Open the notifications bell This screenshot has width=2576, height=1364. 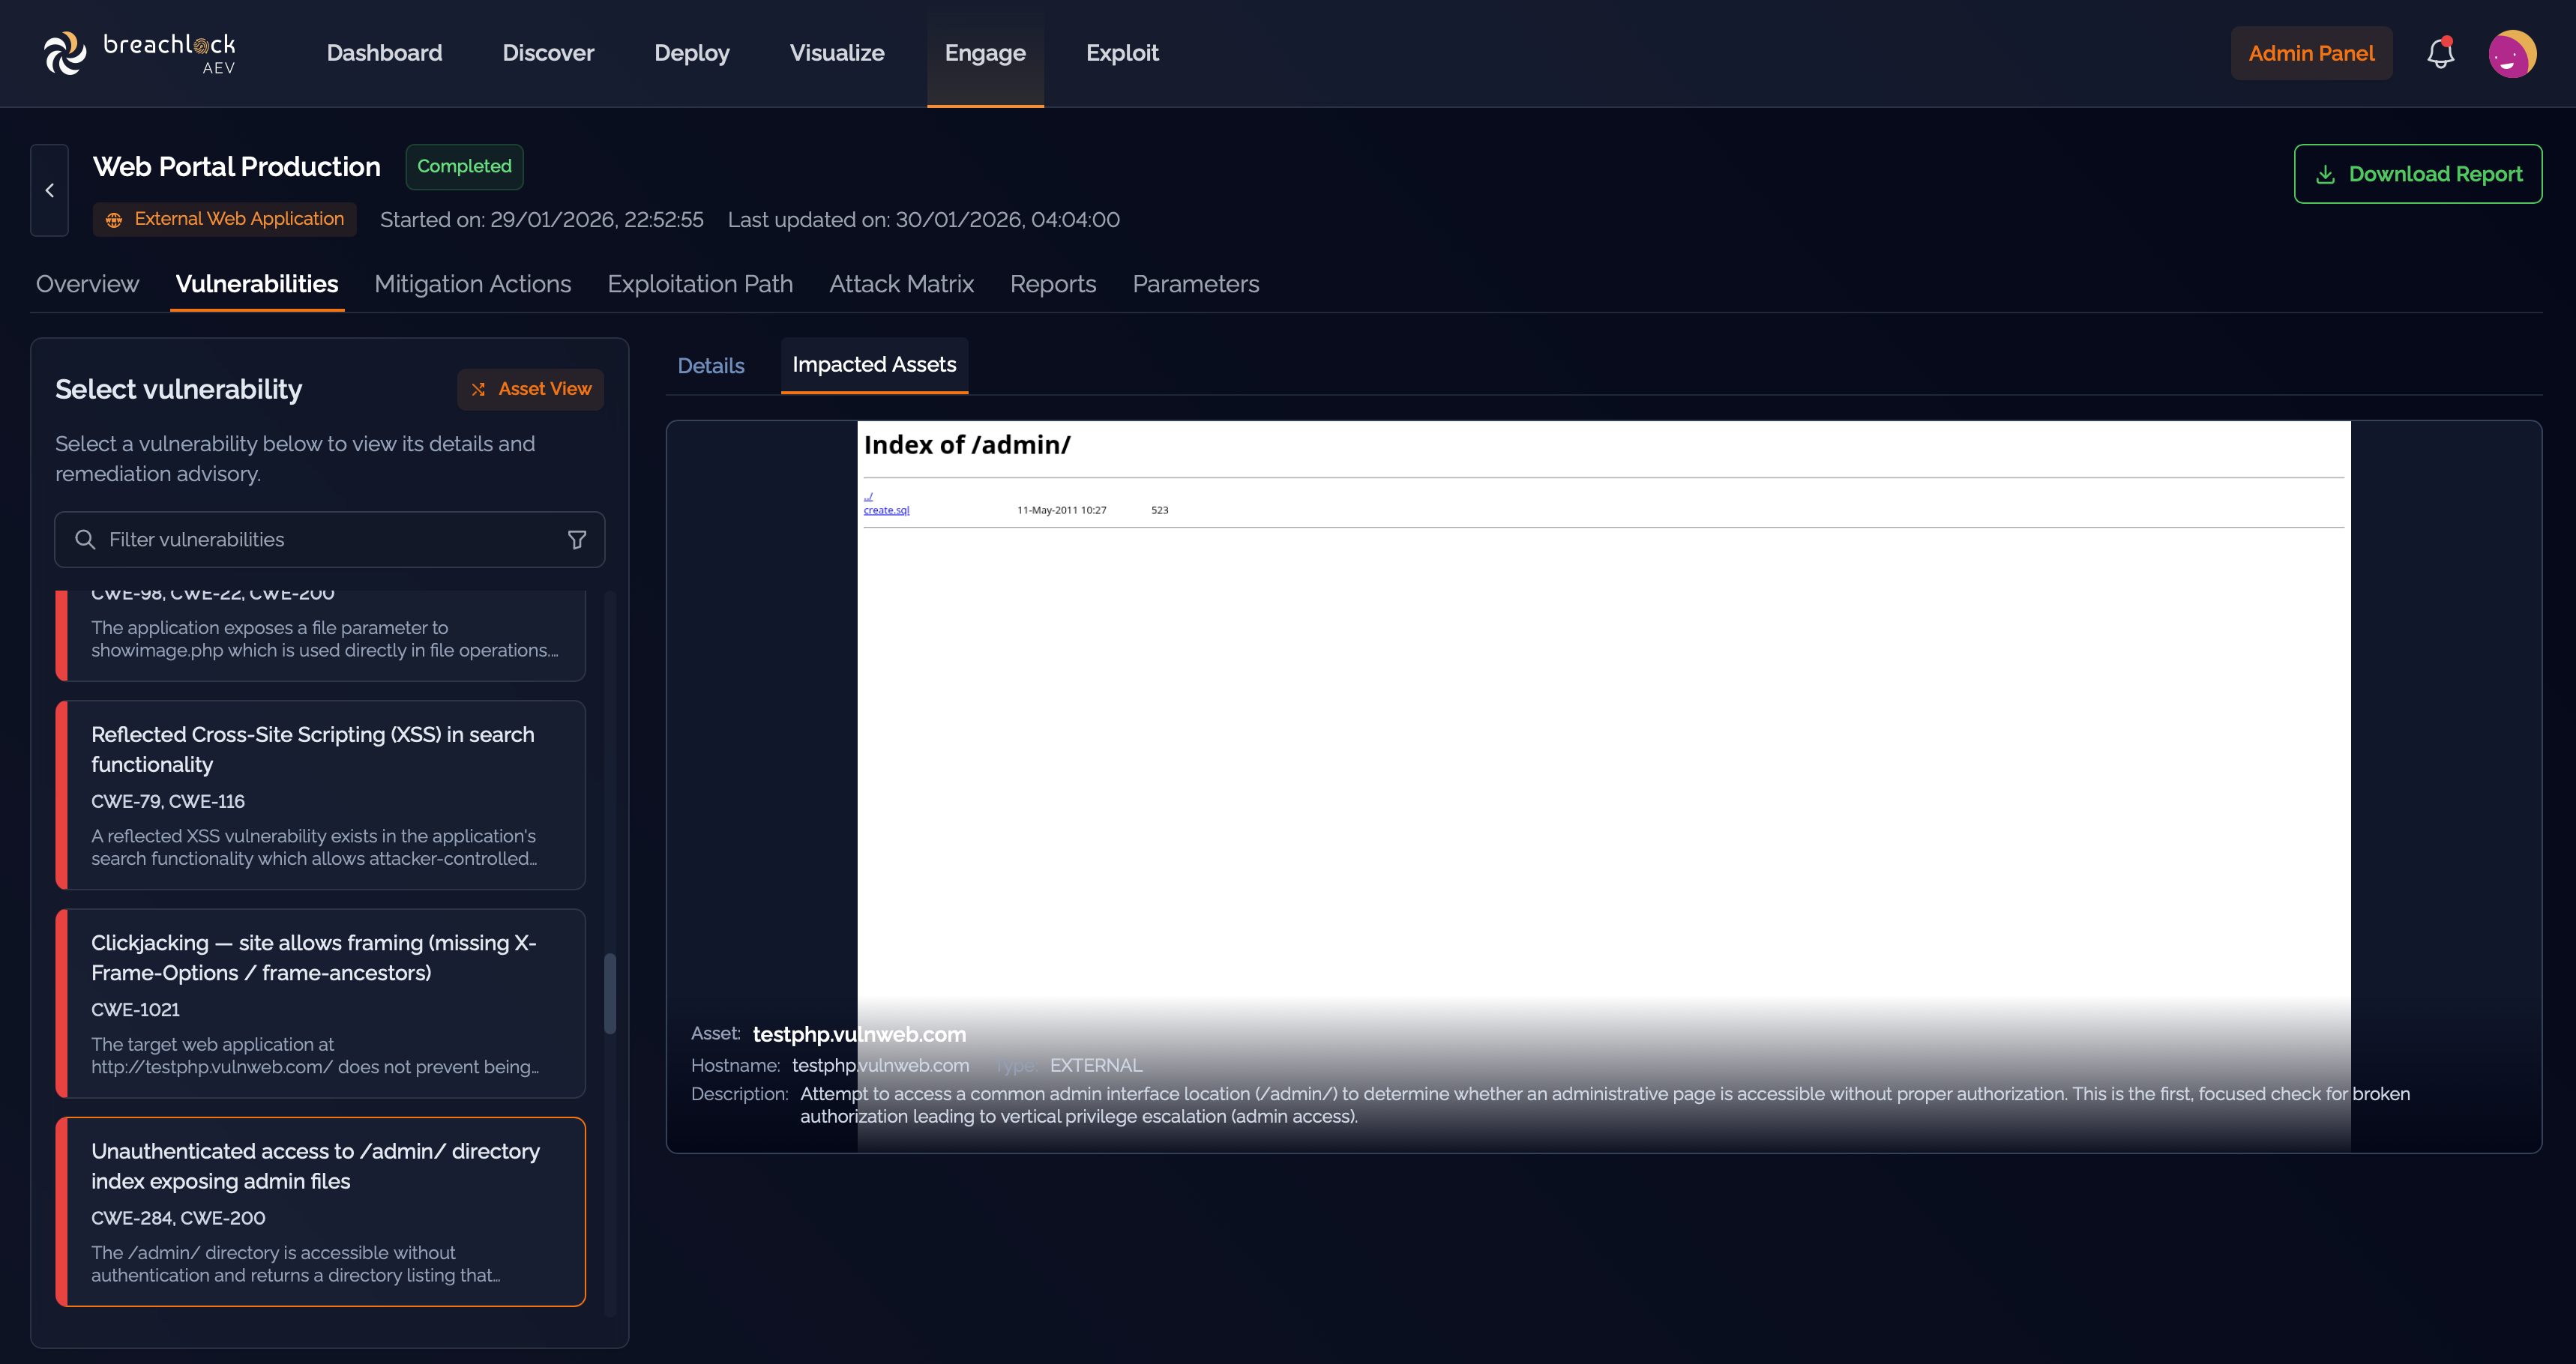2440,53
